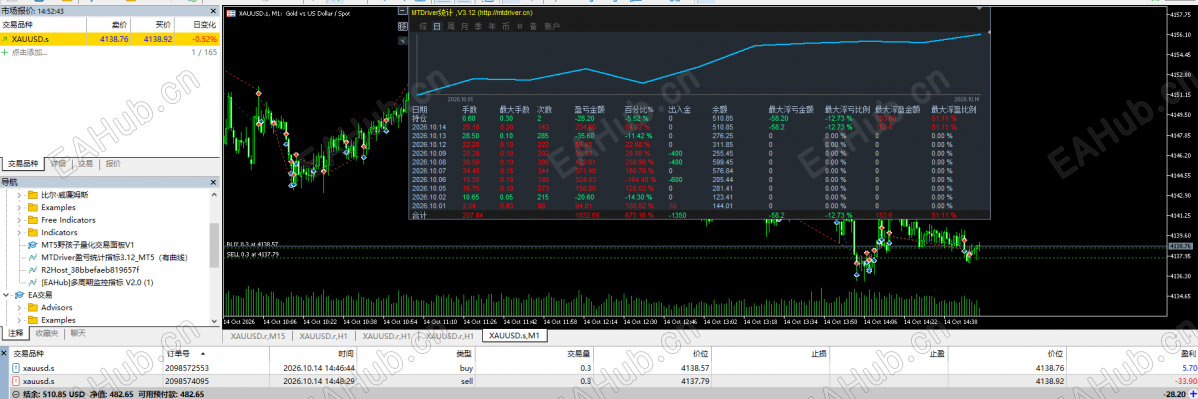
Task: Click the red sell order icon for 2098574095
Action: point(17,380)
